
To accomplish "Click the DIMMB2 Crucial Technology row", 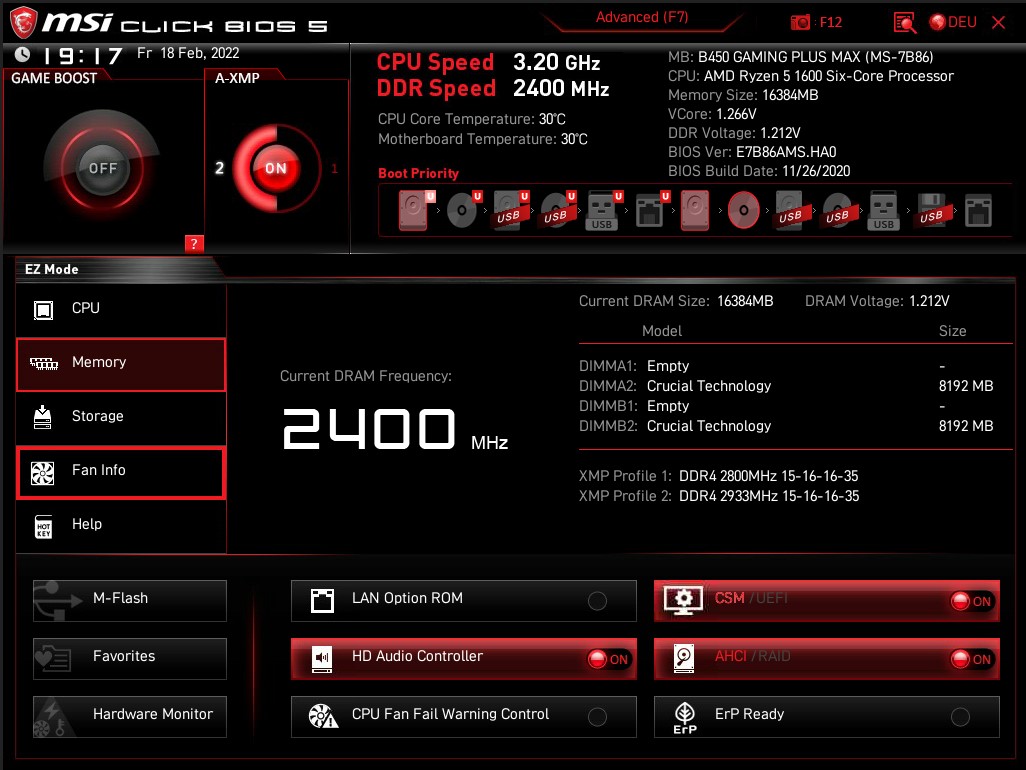I will pos(786,426).
